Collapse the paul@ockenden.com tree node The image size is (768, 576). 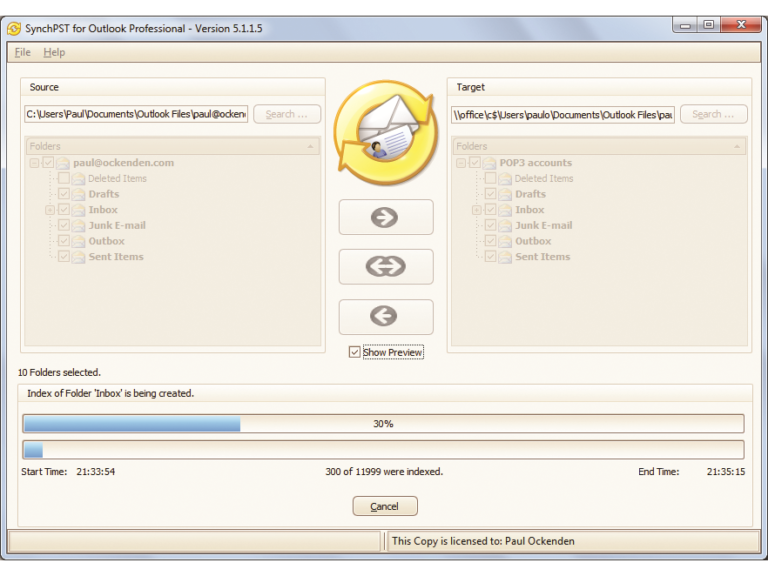coord(34,163)
